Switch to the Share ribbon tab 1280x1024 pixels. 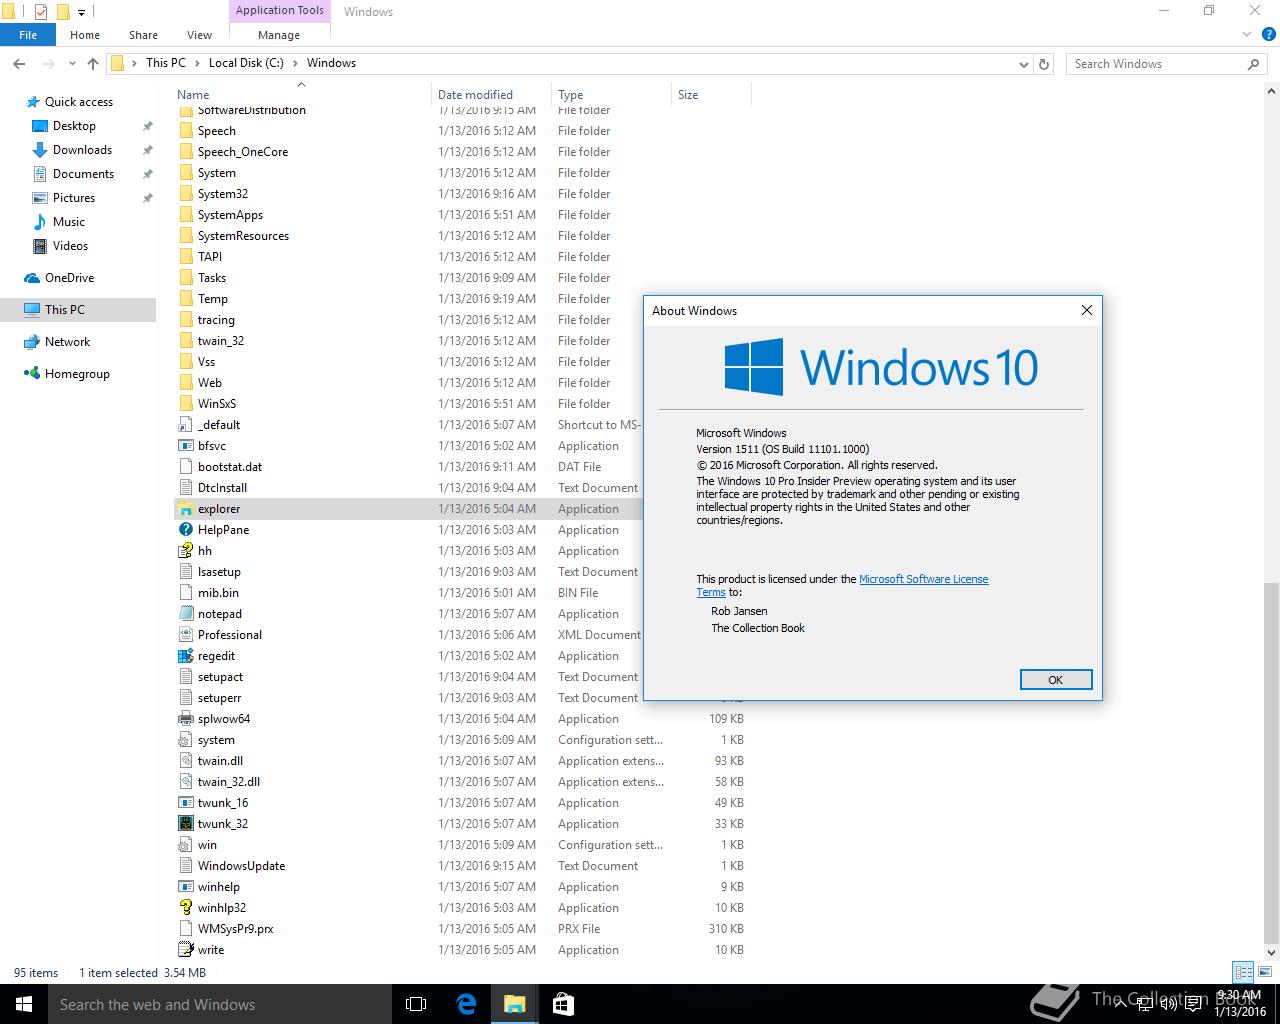[x=143, y=35]
